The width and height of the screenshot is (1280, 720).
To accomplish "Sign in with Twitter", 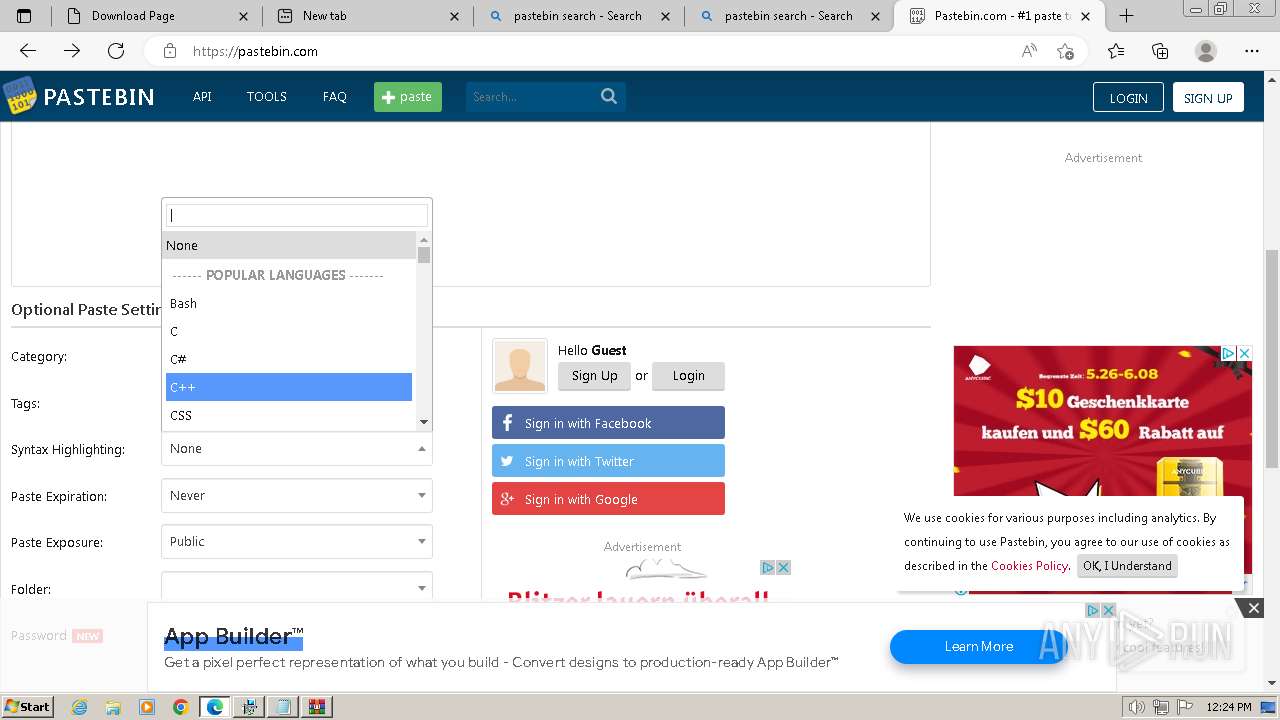I will pyautogui.click(x=608, y=461).
